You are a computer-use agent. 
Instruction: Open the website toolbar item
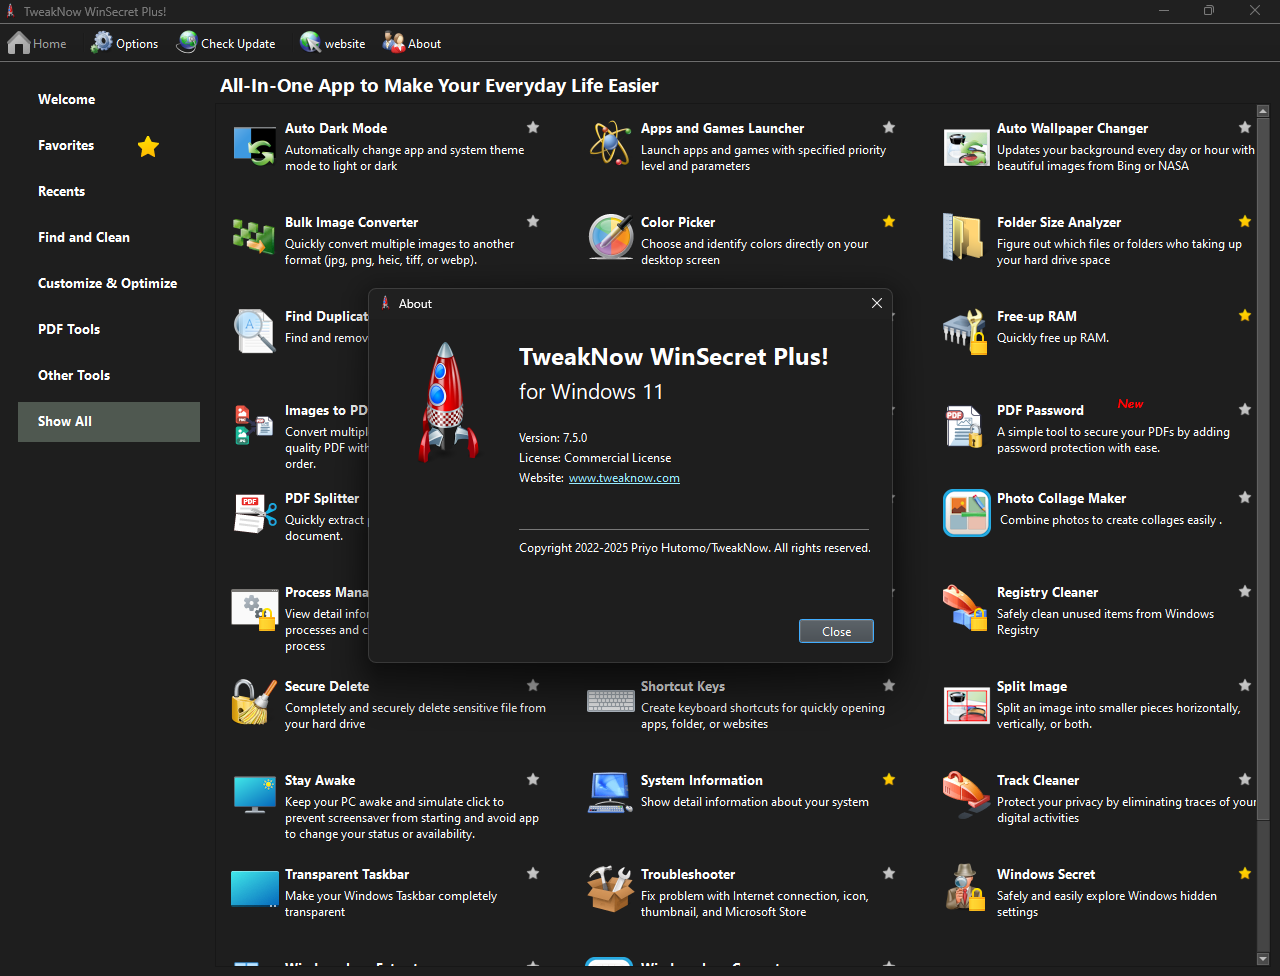pyautogui.click(x=333, y=43)
